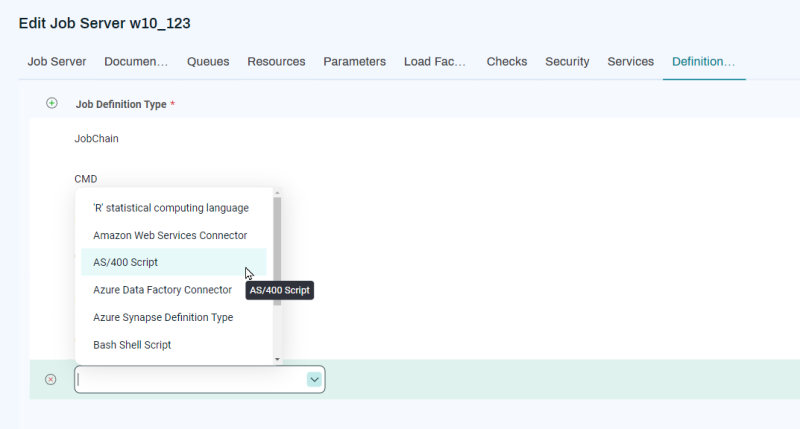This screenshot has height=429, width=800.
Task: Collapse the dropdown using the chevron button
Action: (314, 379)
